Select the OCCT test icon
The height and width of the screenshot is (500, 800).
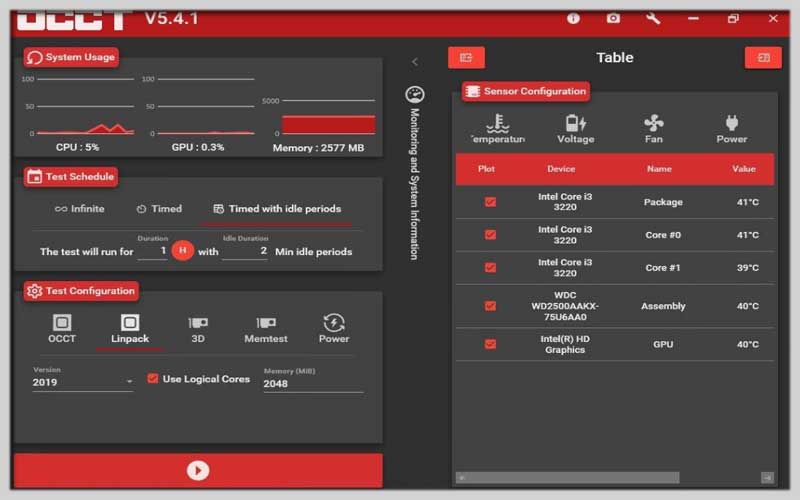pyautogui.click(x=62, y=329)
